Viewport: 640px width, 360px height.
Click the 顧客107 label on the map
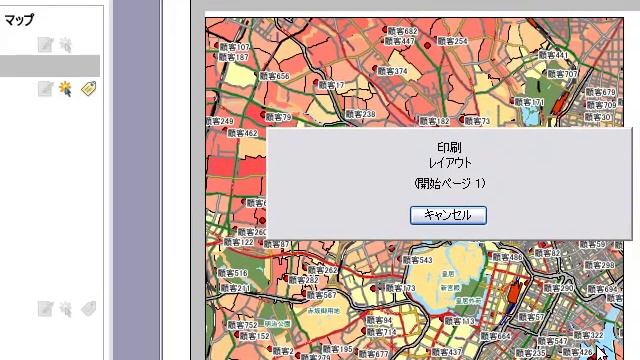pos(234,47)
